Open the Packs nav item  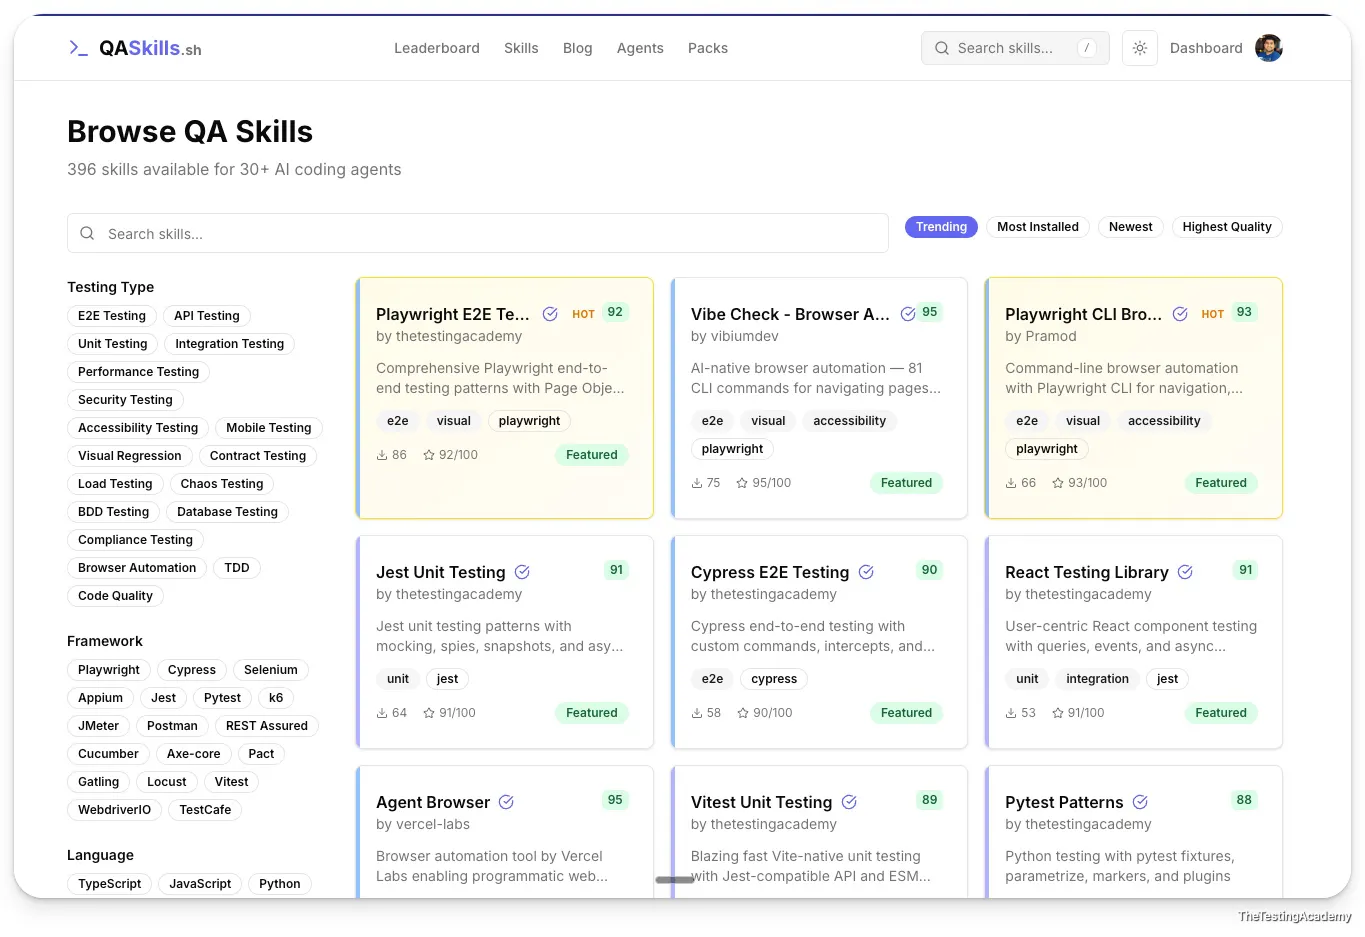(x=708, y=48)
